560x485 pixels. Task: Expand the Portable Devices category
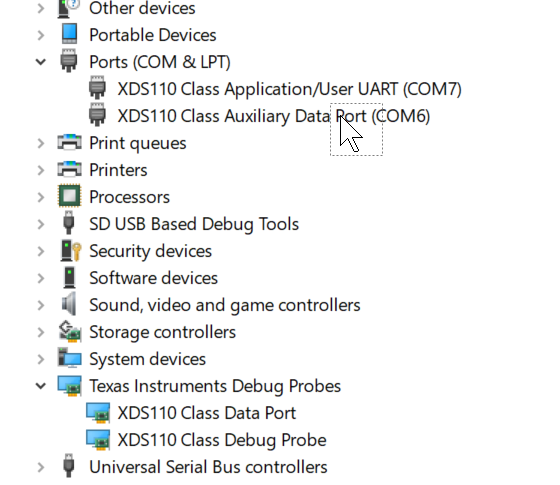pyautogui.click(x=41, y=35)
